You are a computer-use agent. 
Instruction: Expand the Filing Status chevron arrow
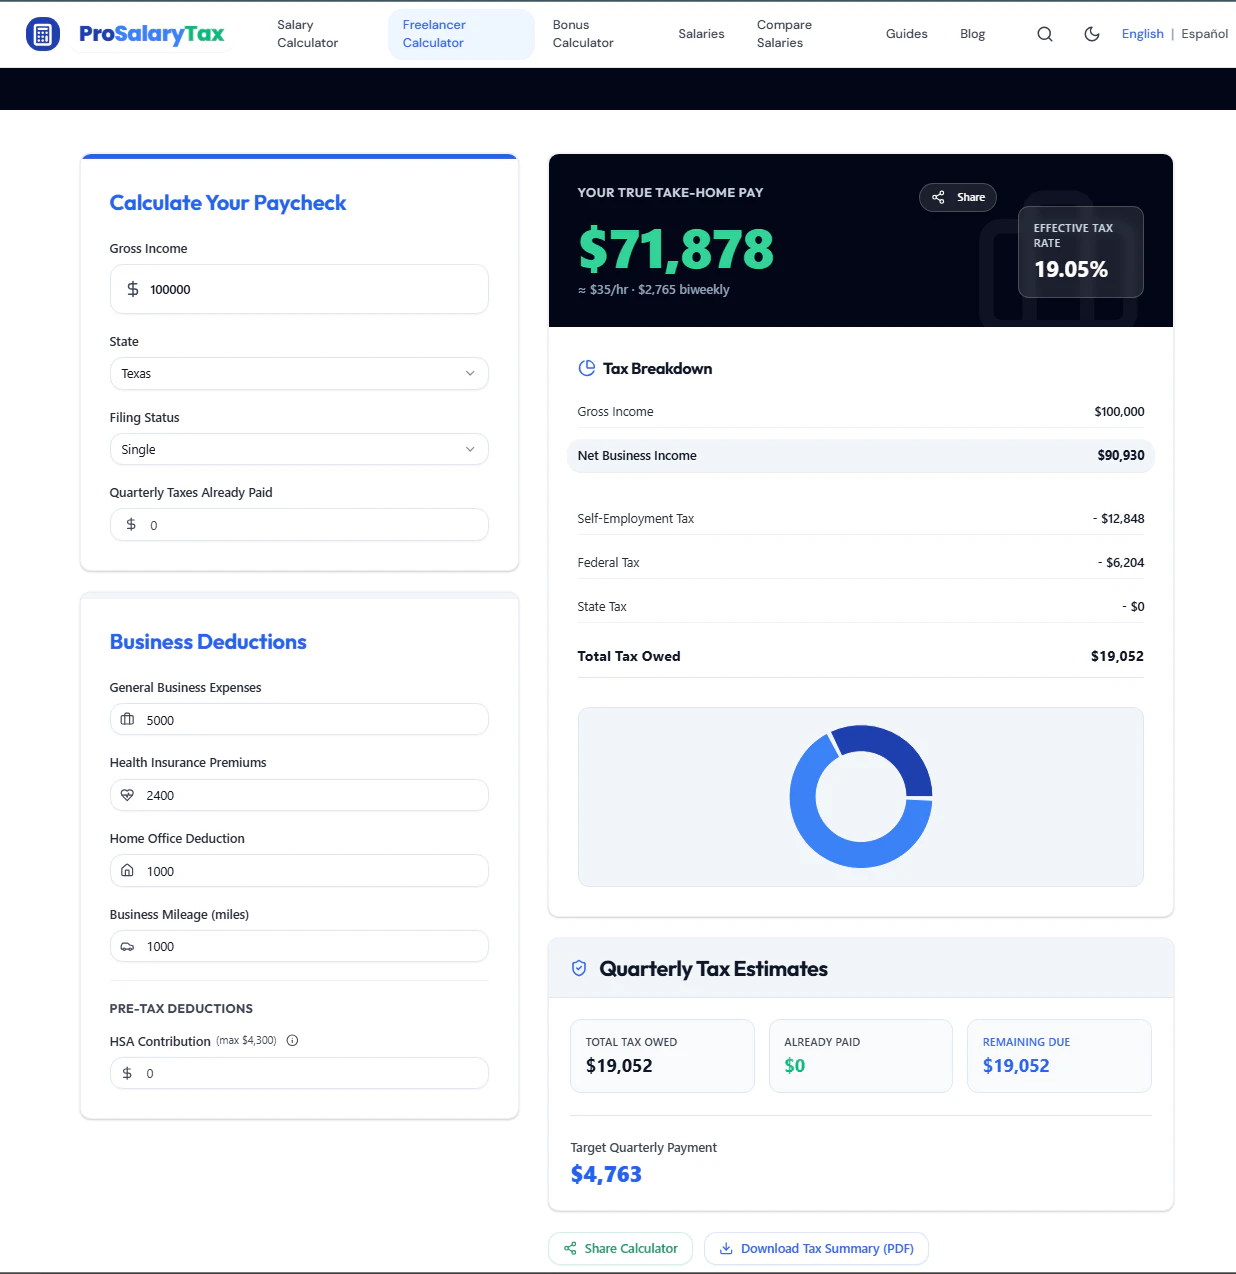tap(470, 449)
